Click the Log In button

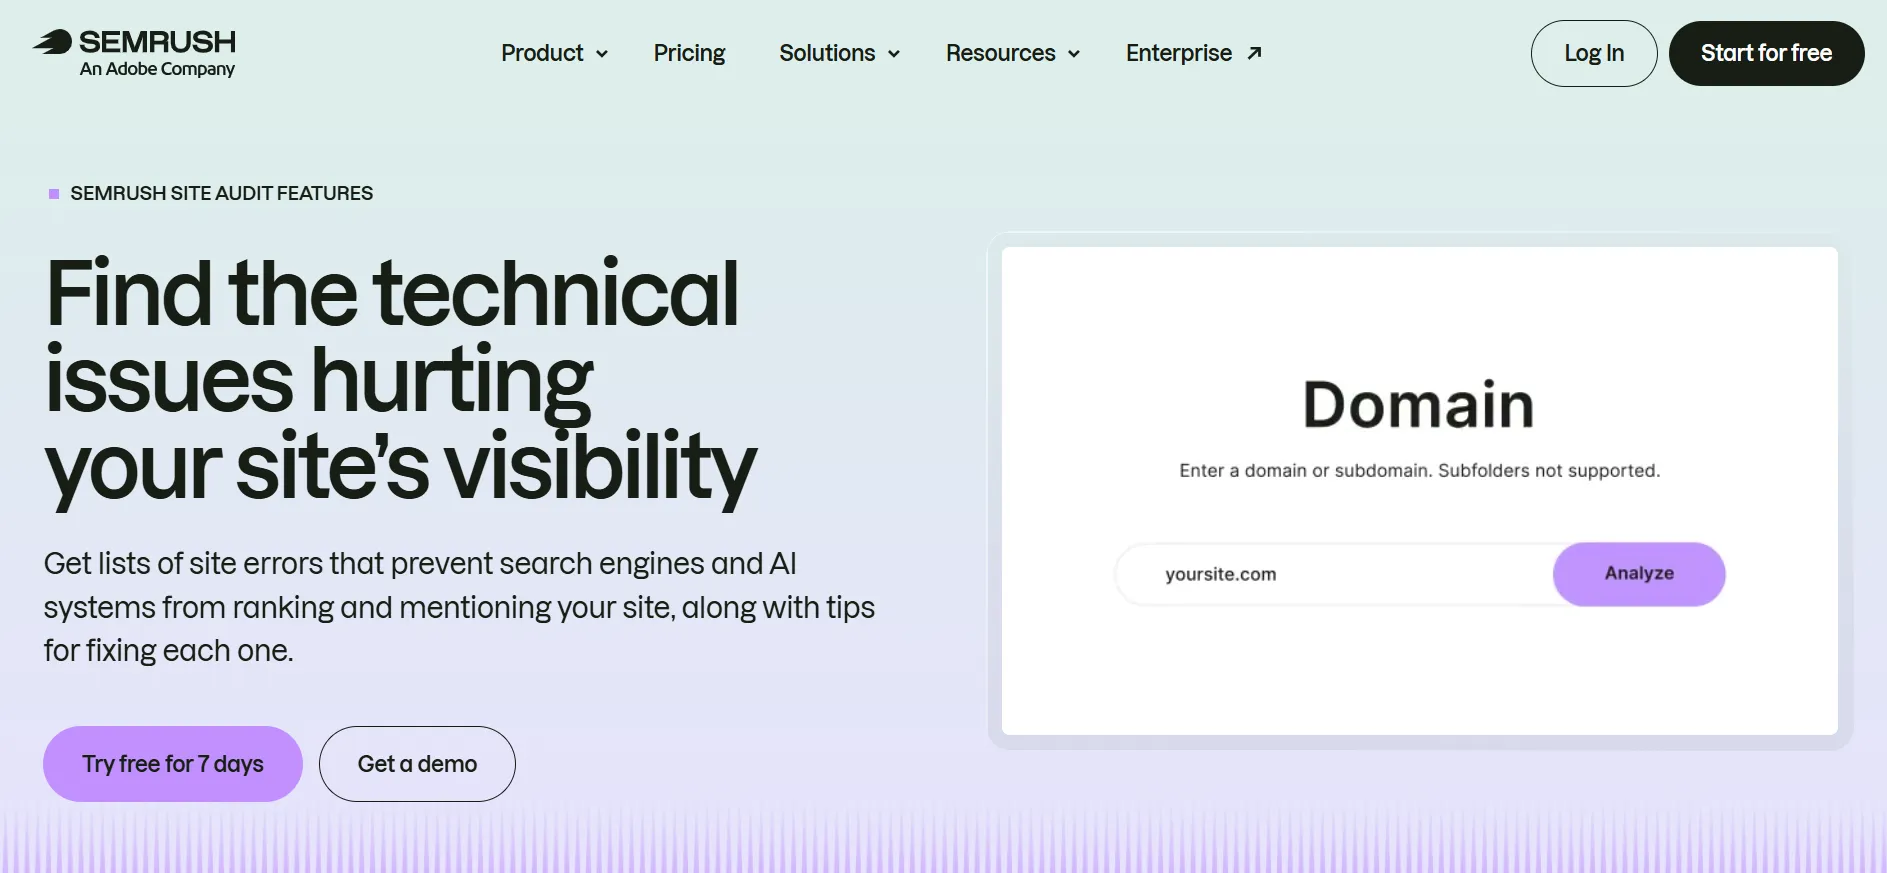pyautogui.click(x=1594, y=53)
